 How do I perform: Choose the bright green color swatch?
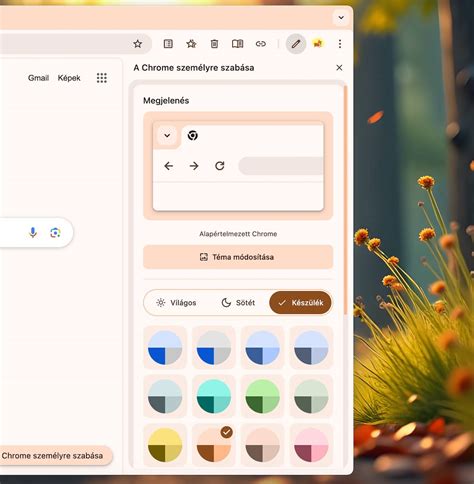[x=262, y=396]
